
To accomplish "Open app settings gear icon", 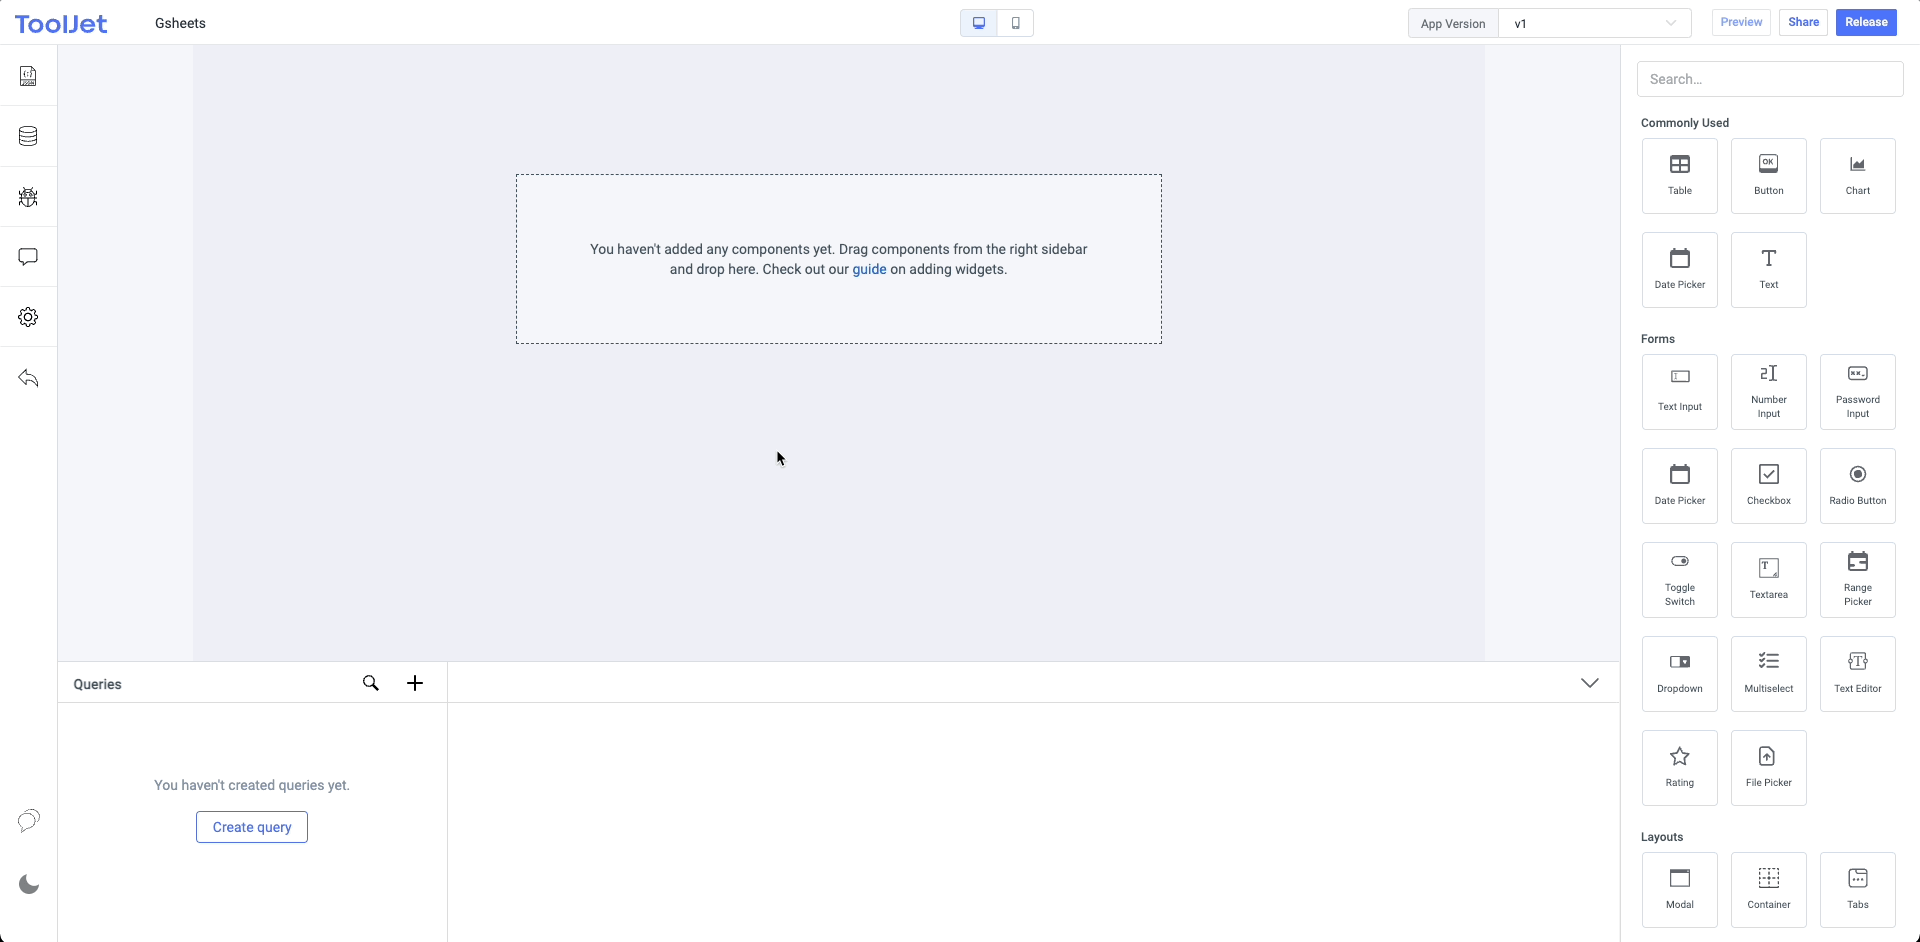I will [28, 317].
